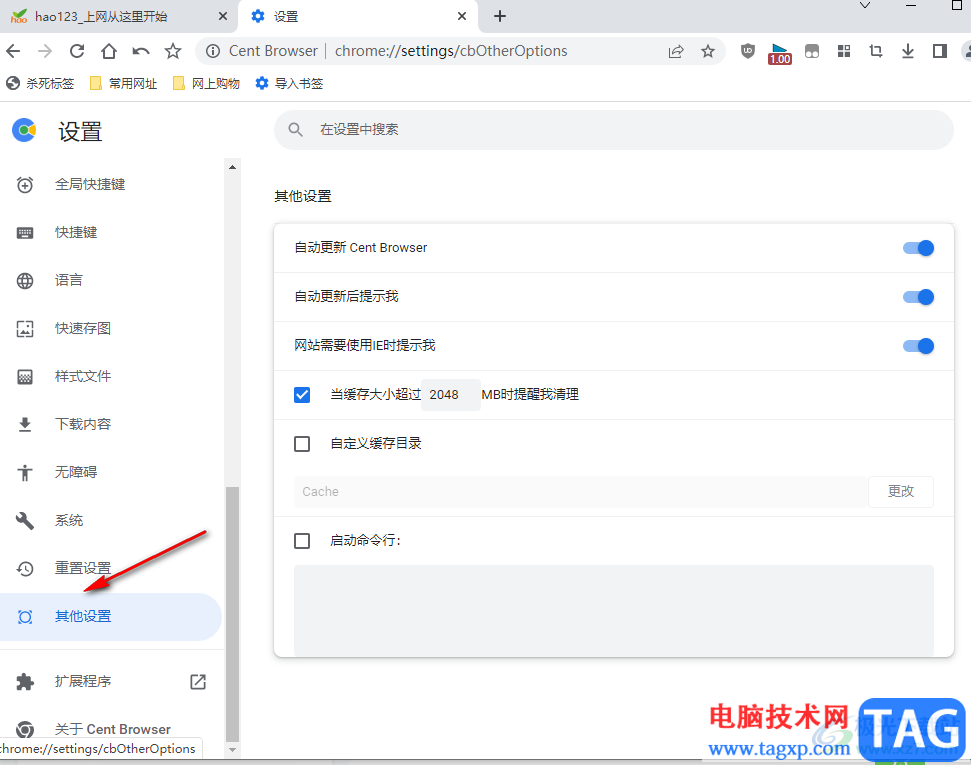
Task: Open the QR code grid icon
Action: click(844, 51)
